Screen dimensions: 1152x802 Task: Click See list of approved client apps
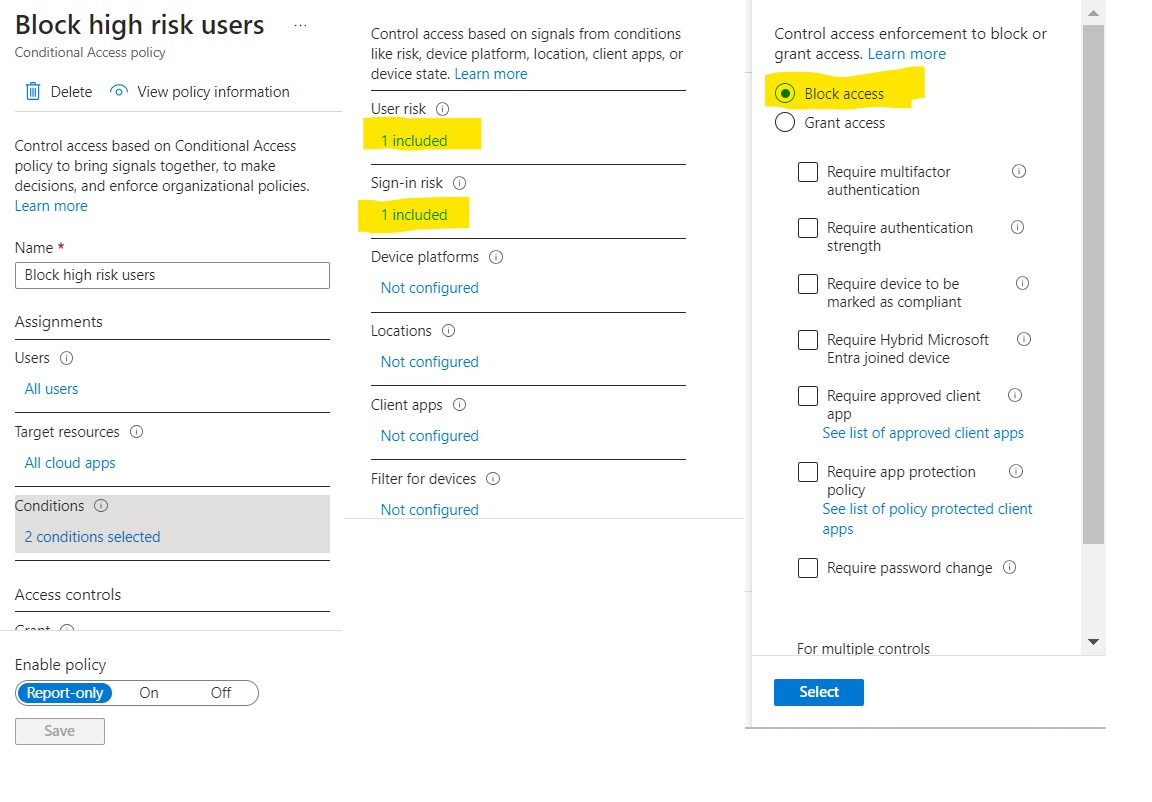pyautogui.click(x=923, y=432)
